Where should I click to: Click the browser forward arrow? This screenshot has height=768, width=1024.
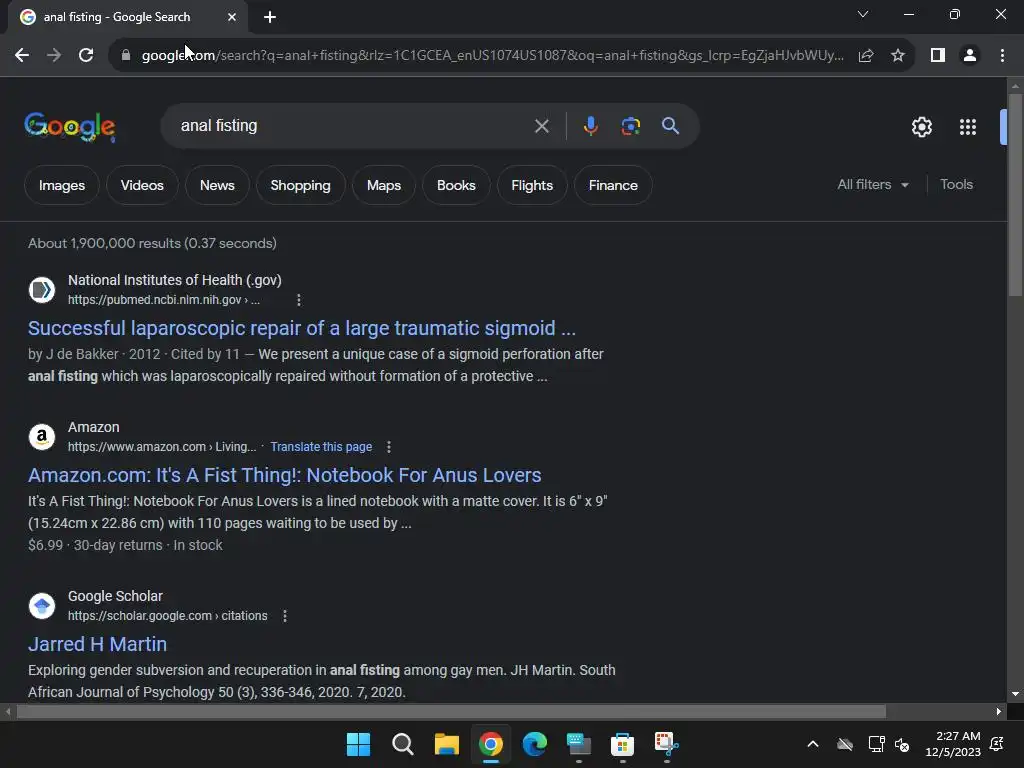pos(54,56)
